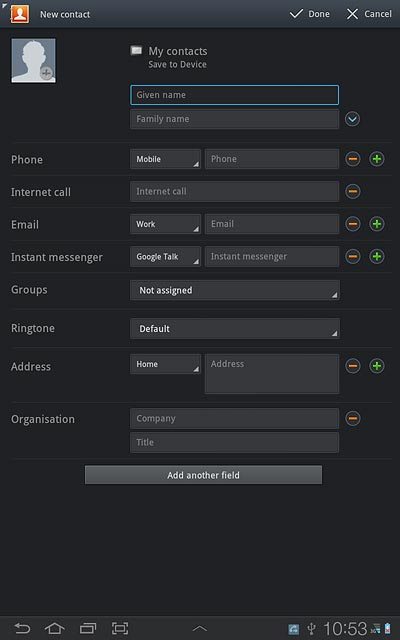The height and width of the screenshot is (640, 400).
Task: Tap Done to save the contact
Action: tap(310, 14)
